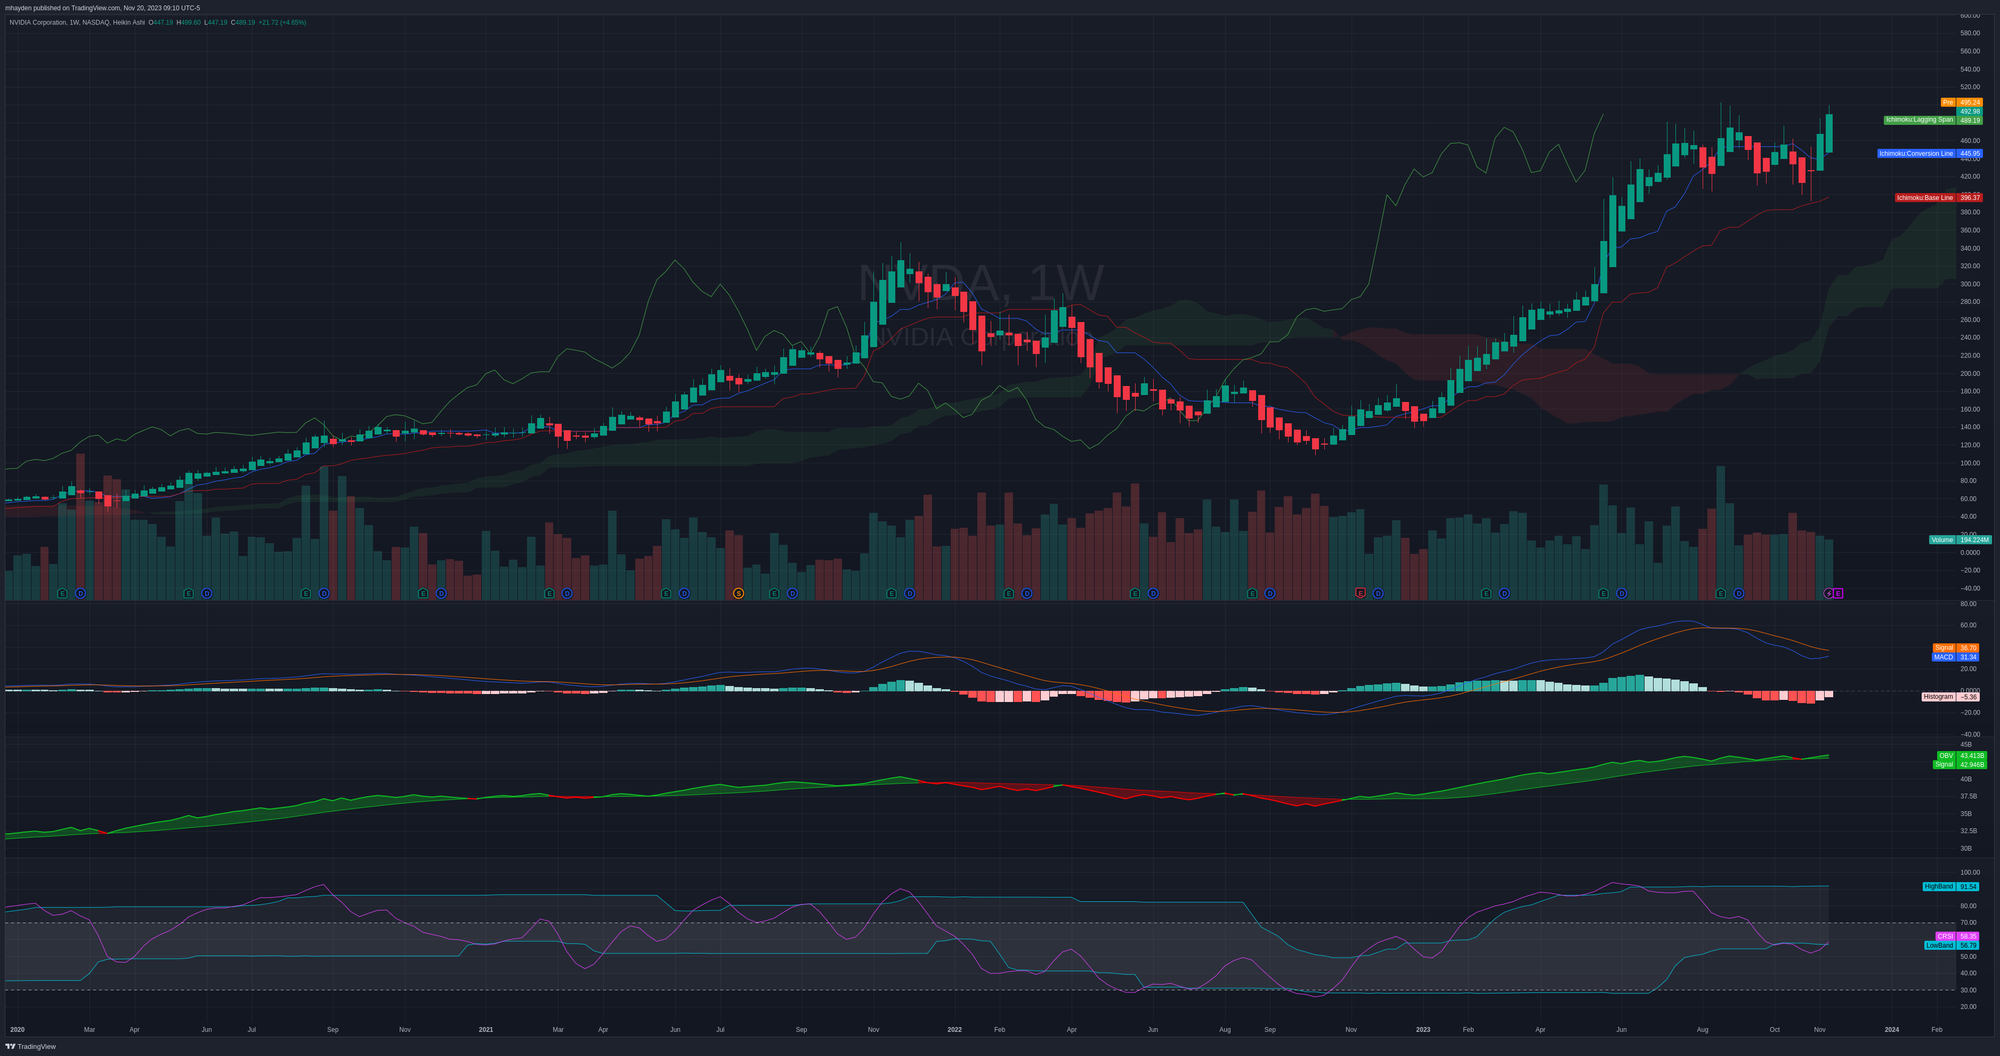The height and width of the screenshot is (1056, 2000).
Task: Click the close value C489.19 in legend
Action: tap(243, 22)
